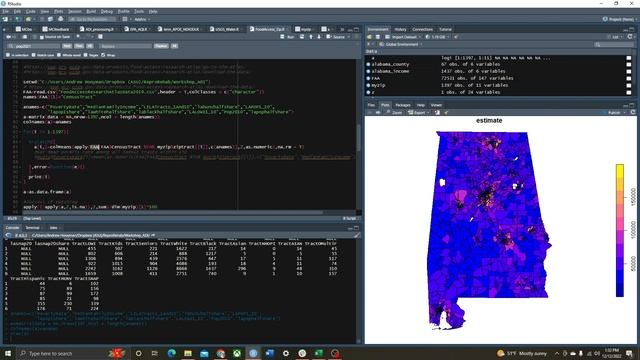Refresh the Environment pane

pos(630,37)
